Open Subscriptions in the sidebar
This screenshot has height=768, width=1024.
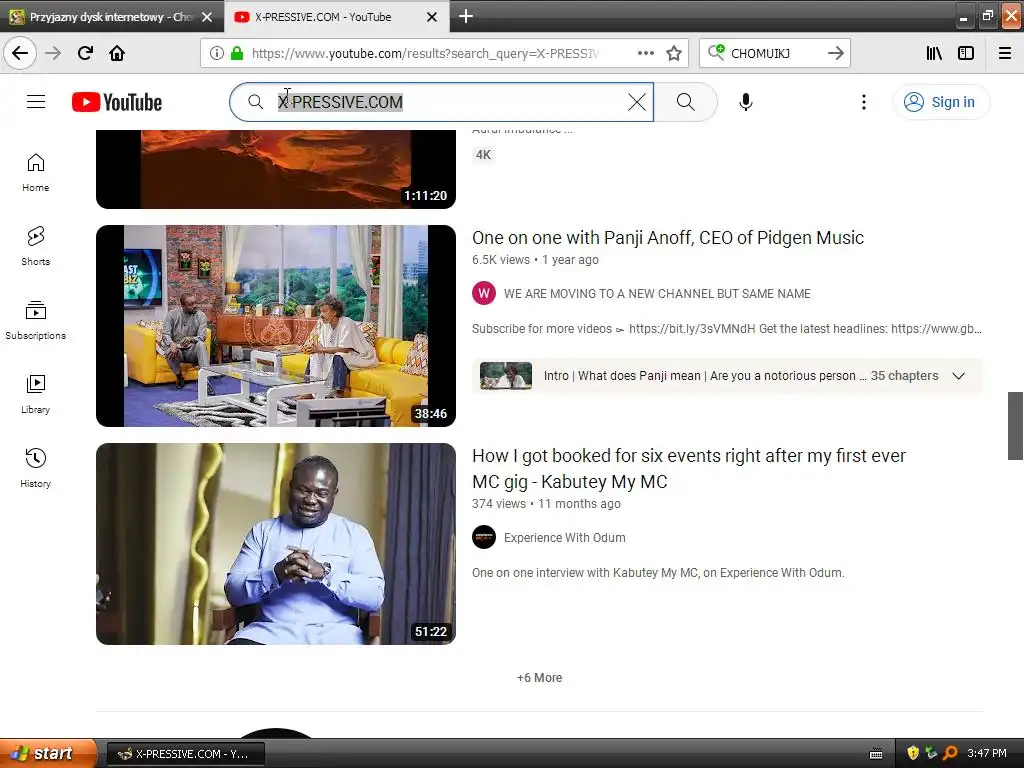coord(35,321)
